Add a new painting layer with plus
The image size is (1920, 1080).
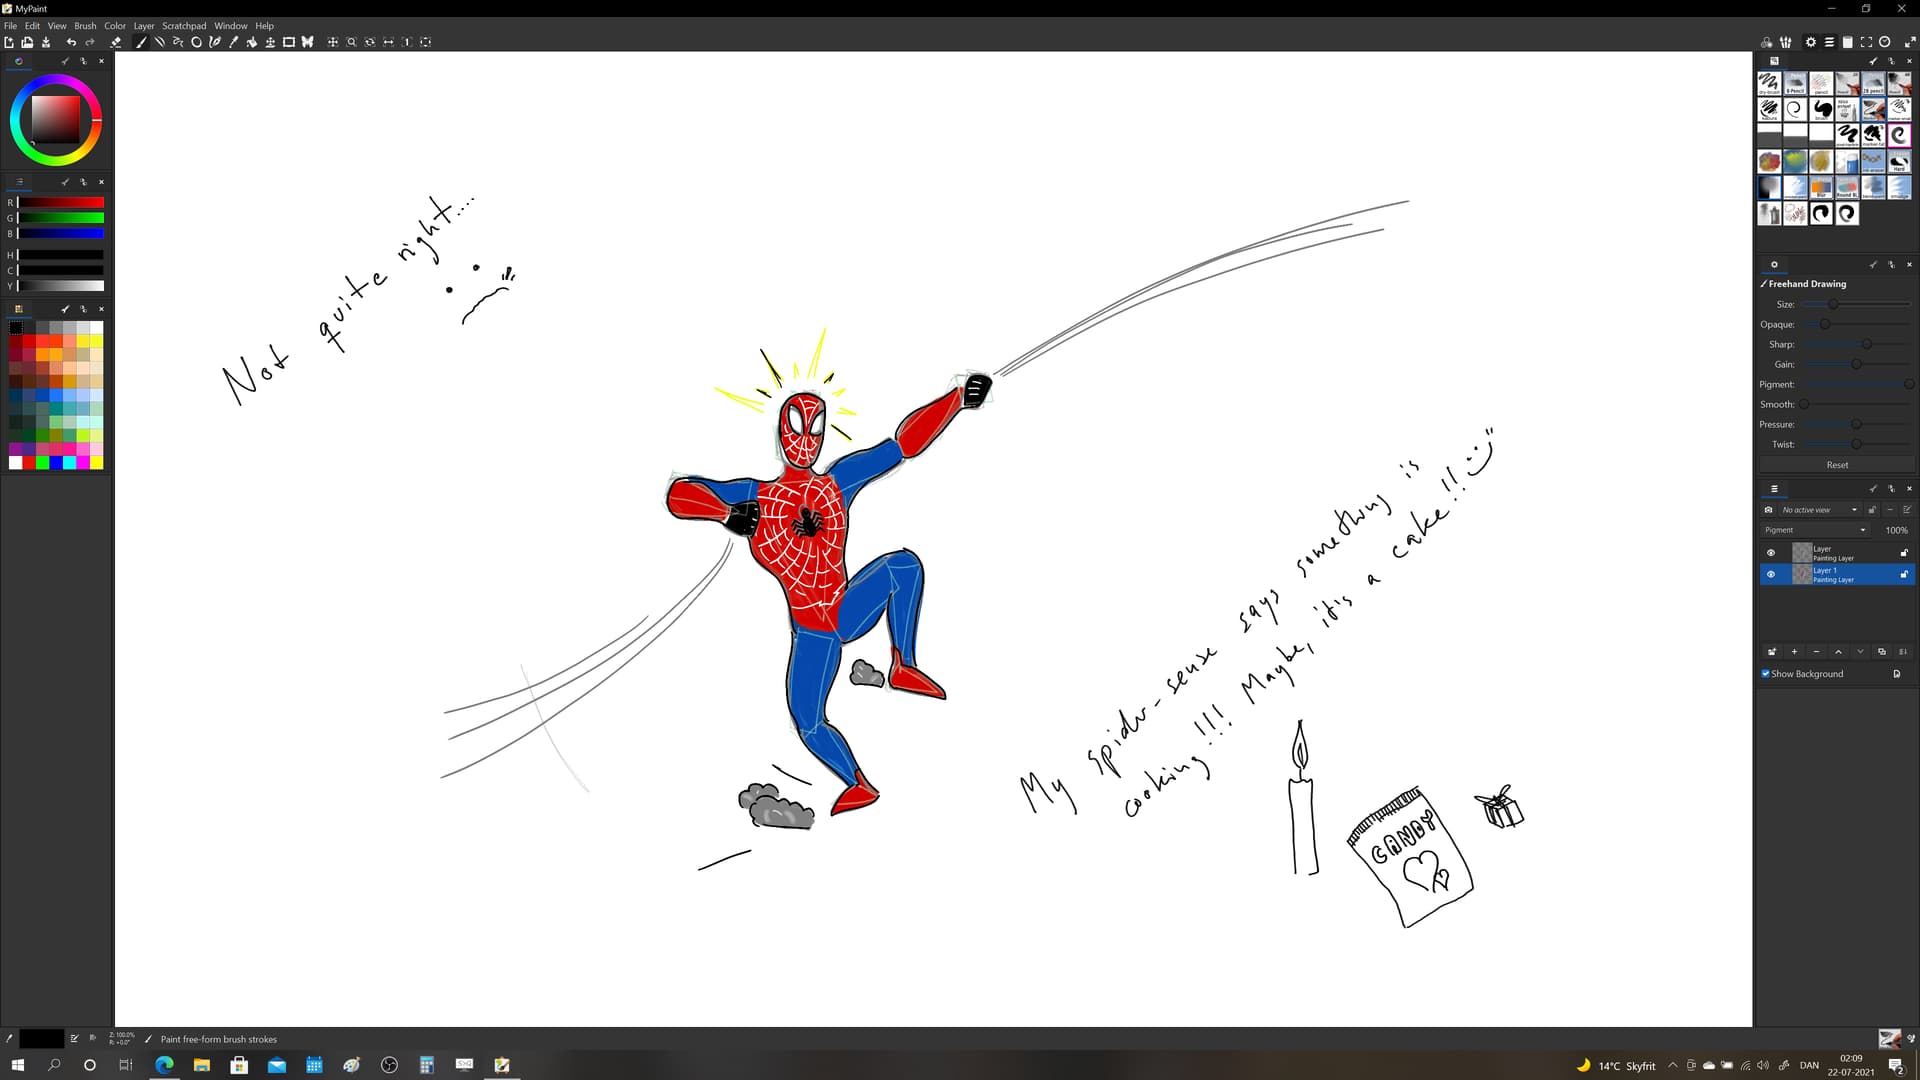coord(1794,652)
